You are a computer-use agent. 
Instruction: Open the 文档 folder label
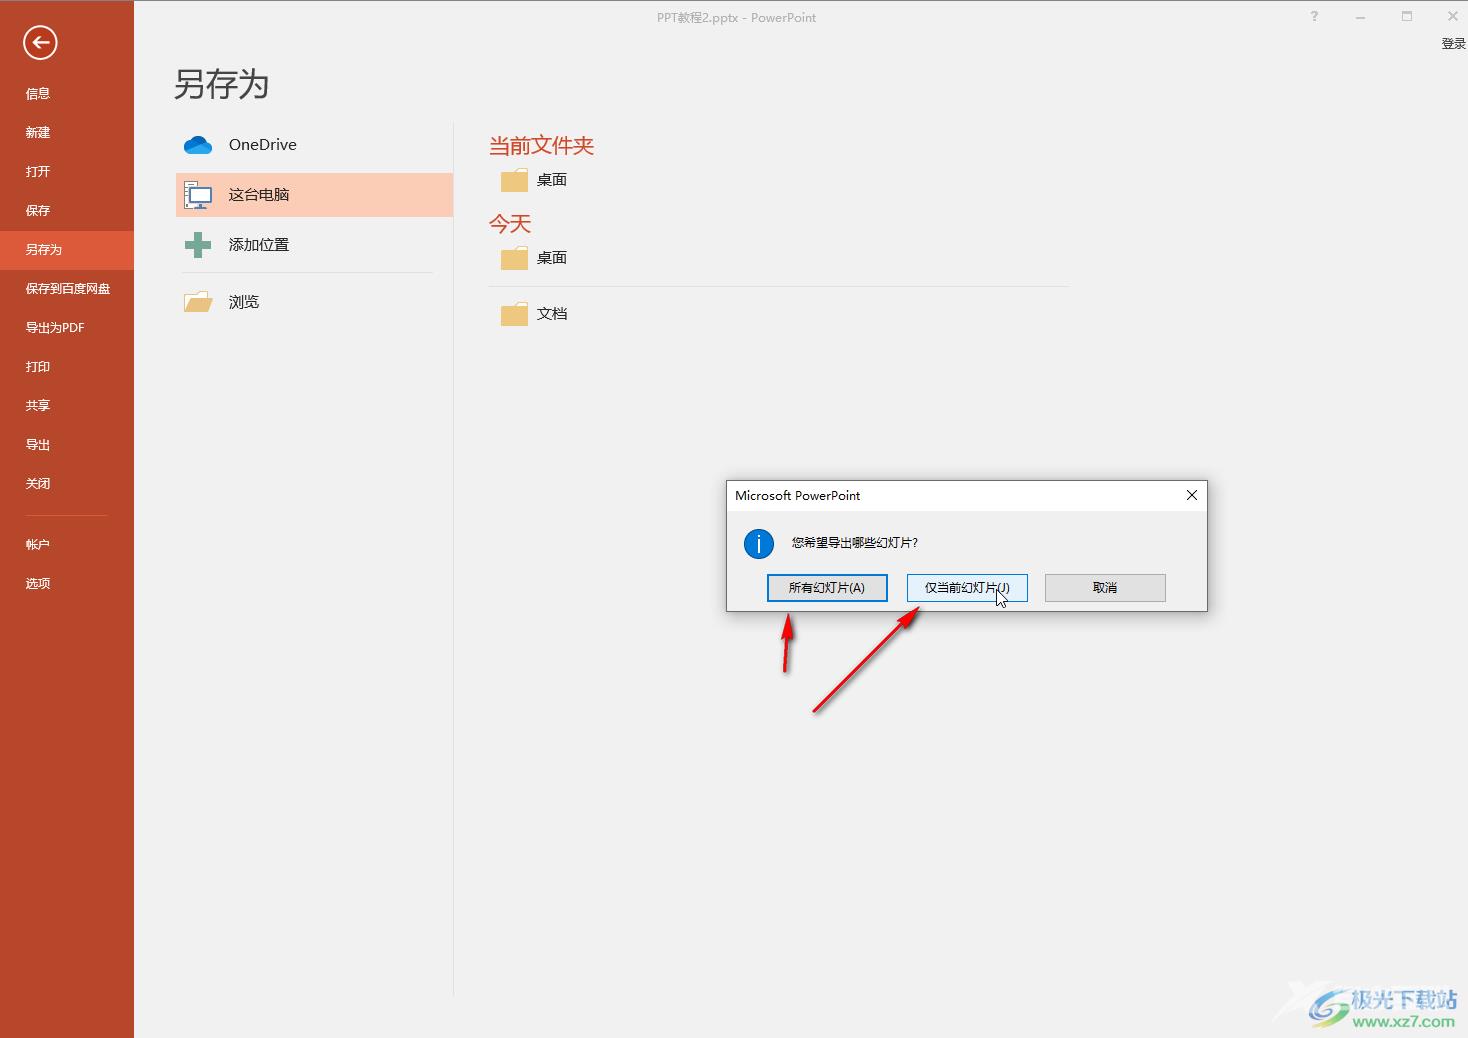tap(552, 314)
